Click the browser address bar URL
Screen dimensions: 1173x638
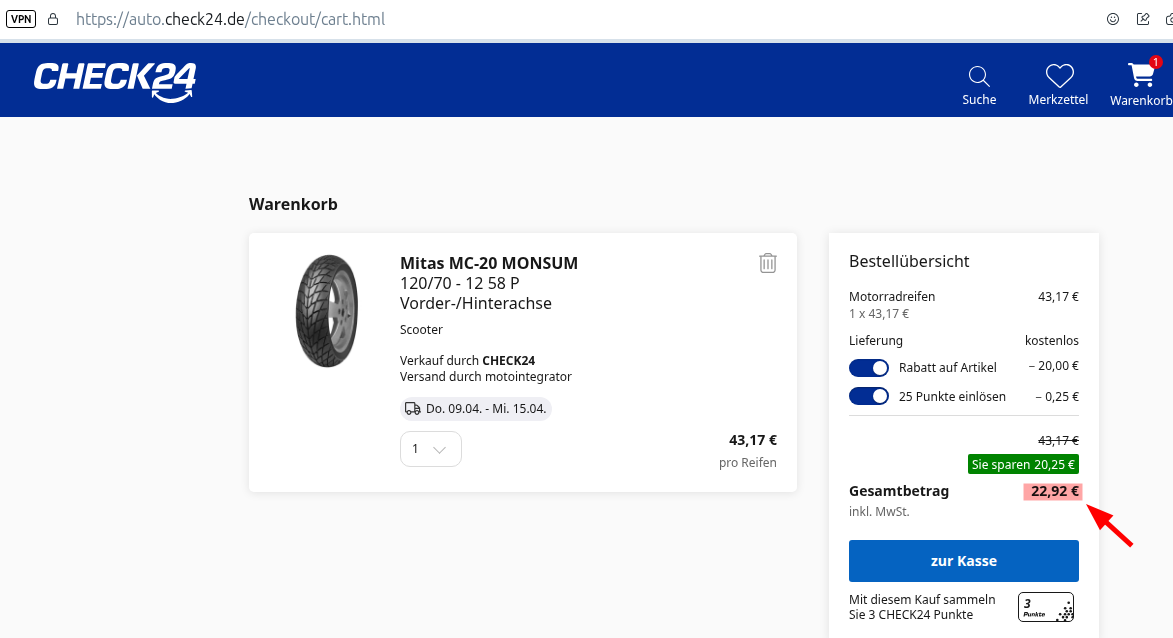(x=230, y=19)
